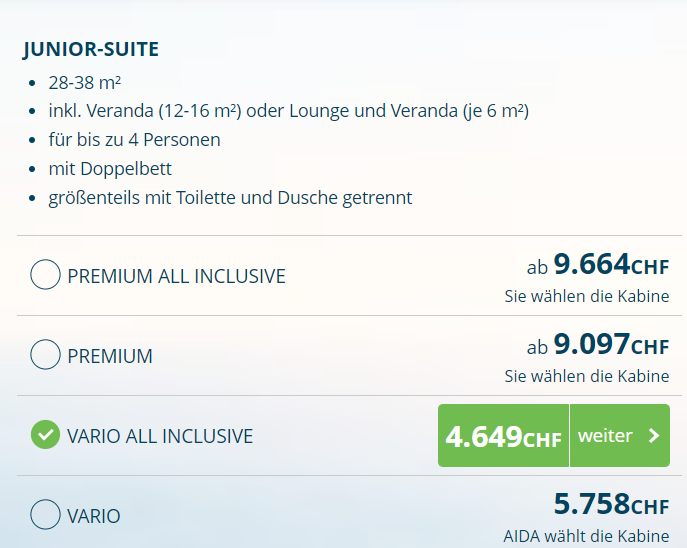Click the 'AIDA wählt die Kabine' note

click(x=586, y=536)
